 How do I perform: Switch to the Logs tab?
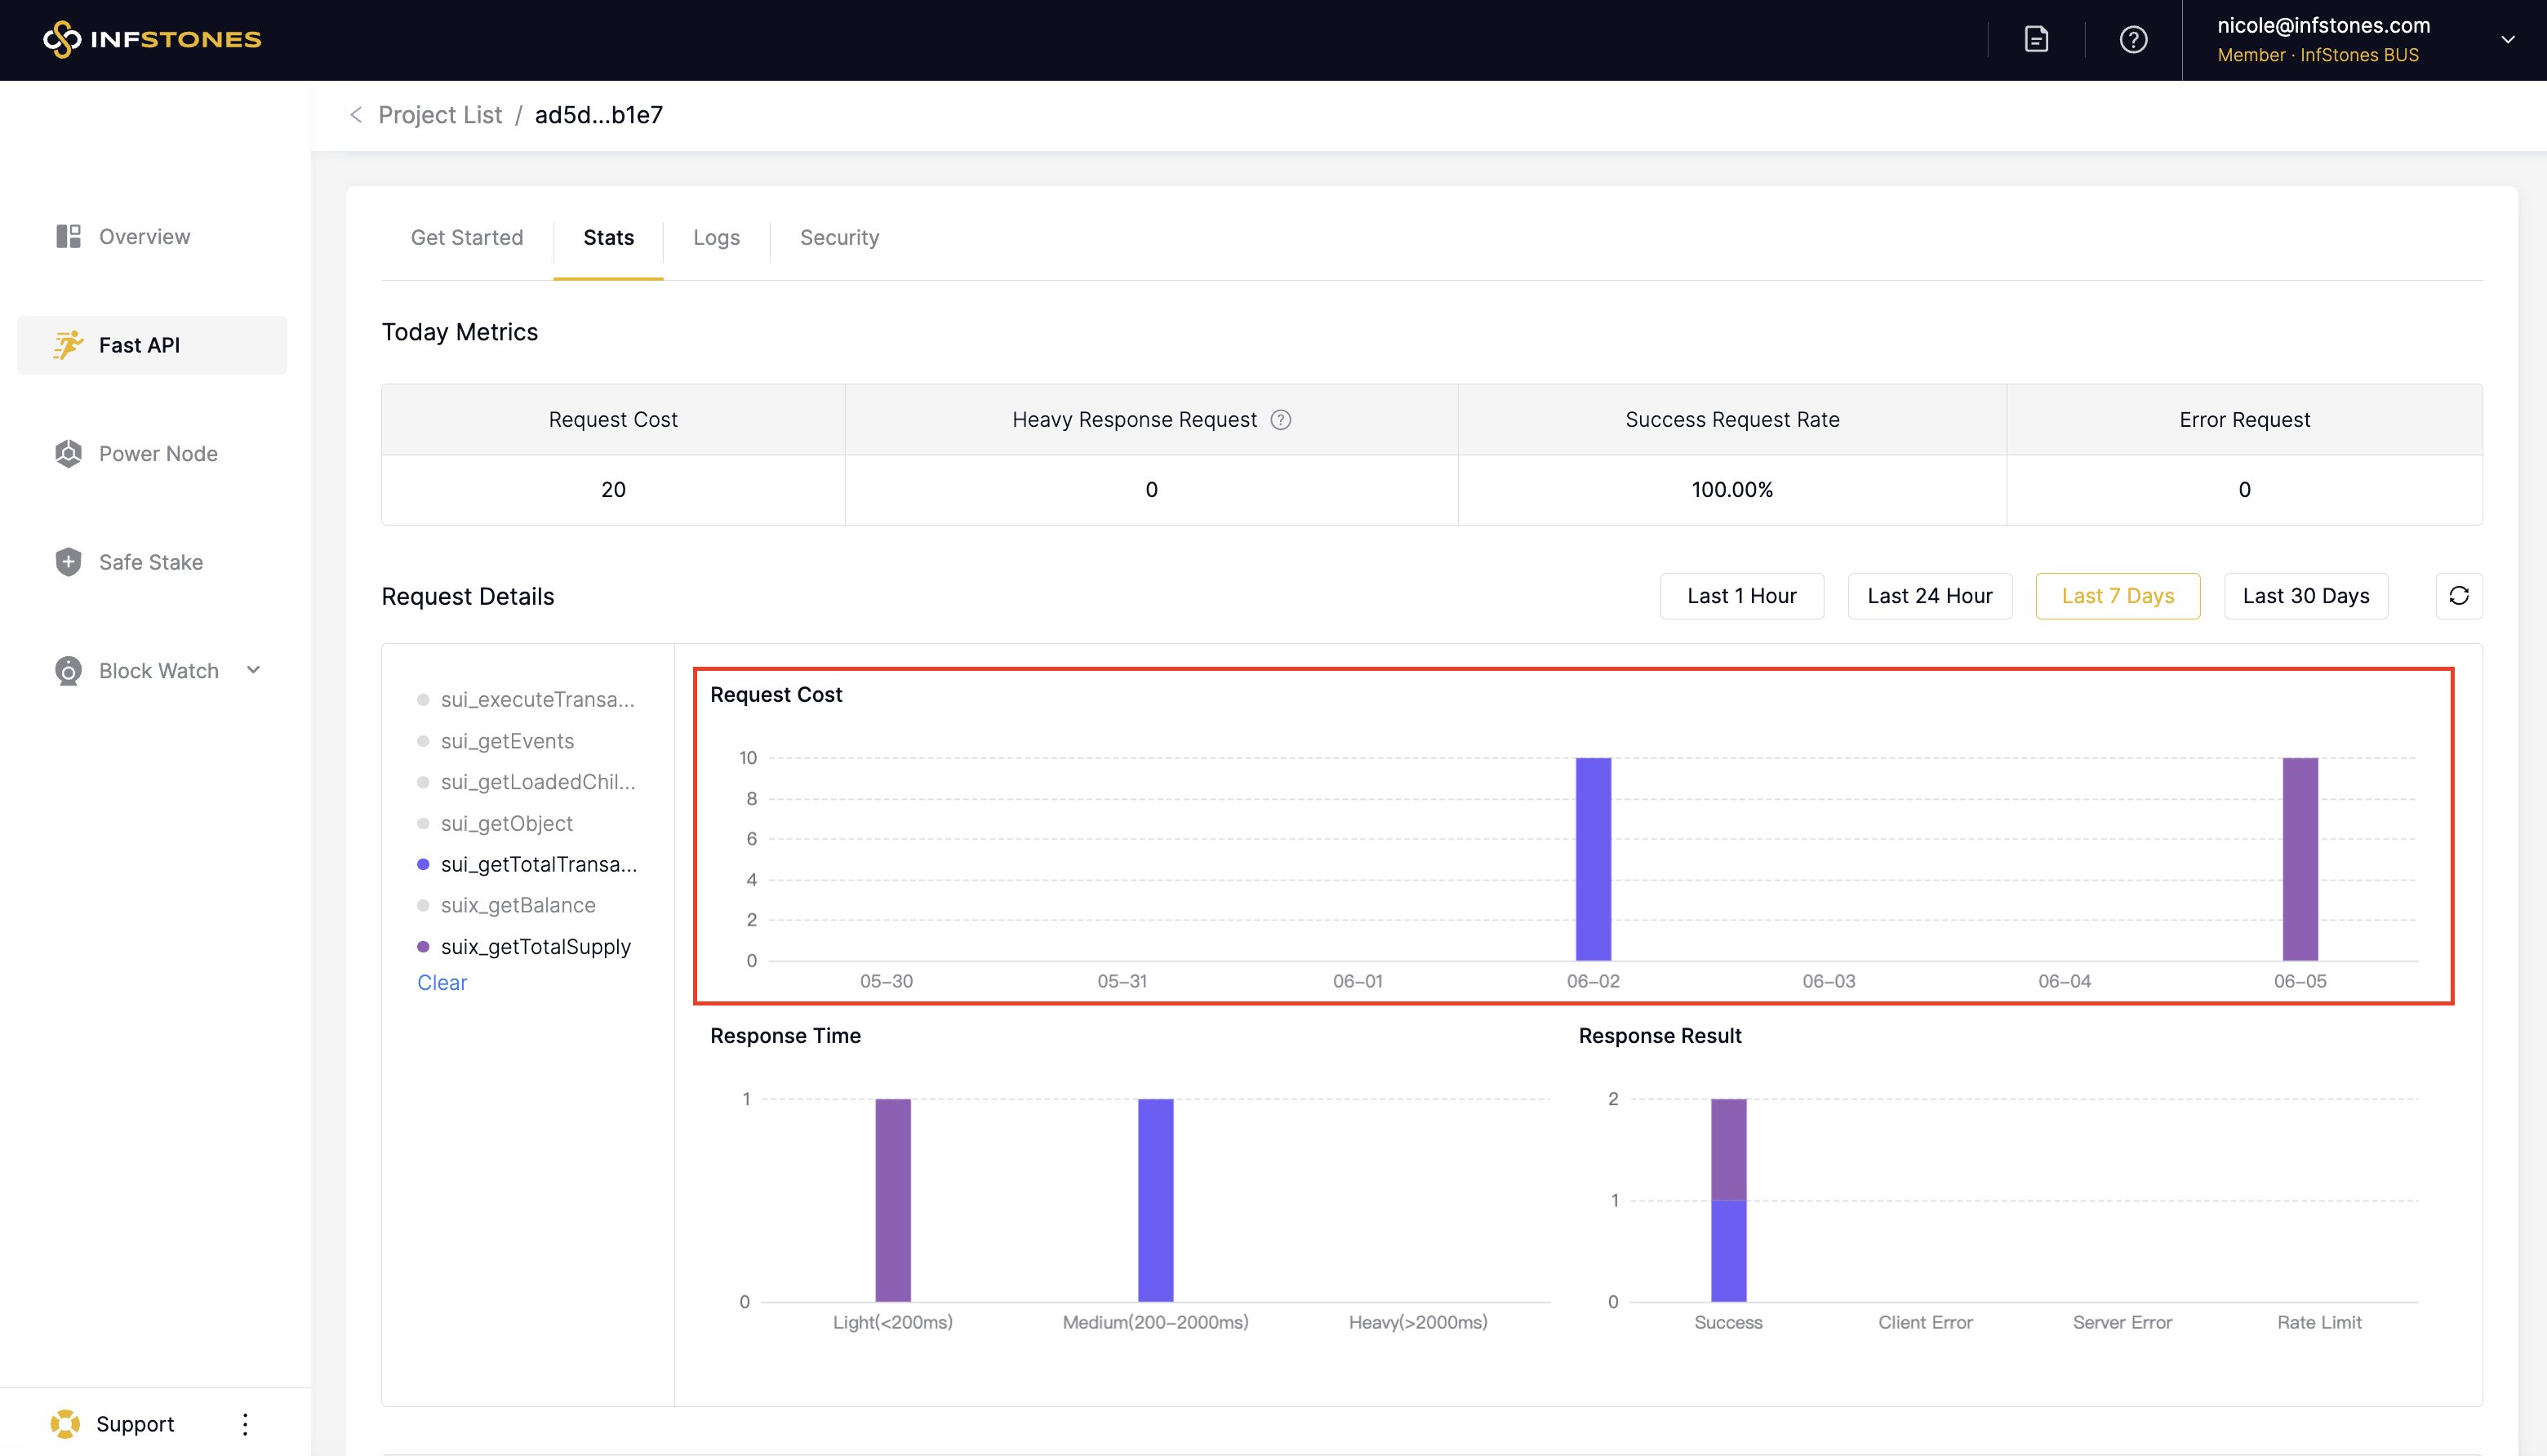[x=716, y=238]
